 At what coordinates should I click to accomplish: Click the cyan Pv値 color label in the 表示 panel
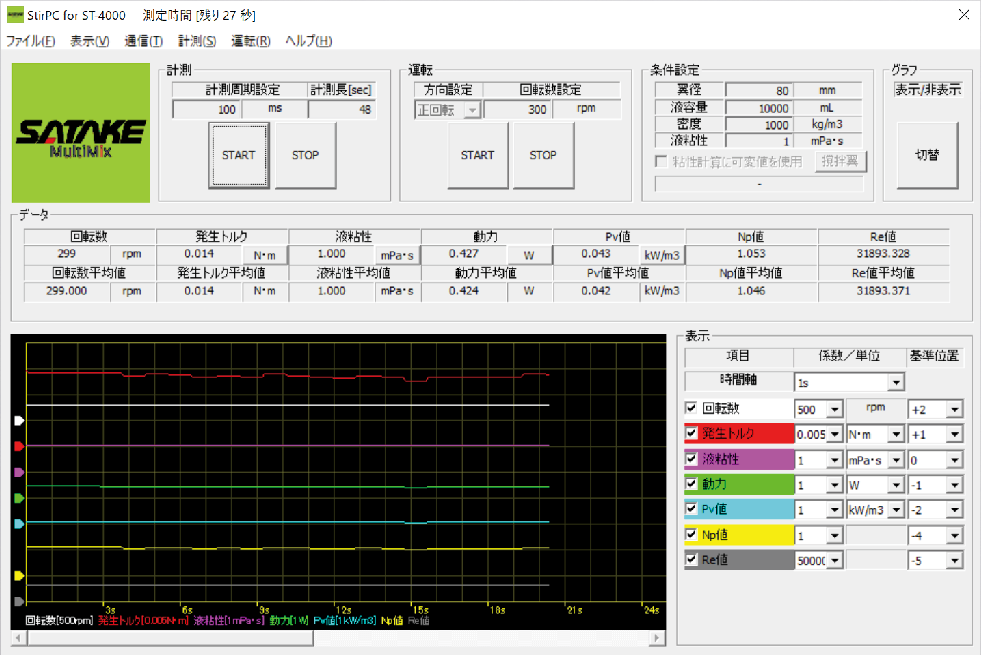pos(740,509)
